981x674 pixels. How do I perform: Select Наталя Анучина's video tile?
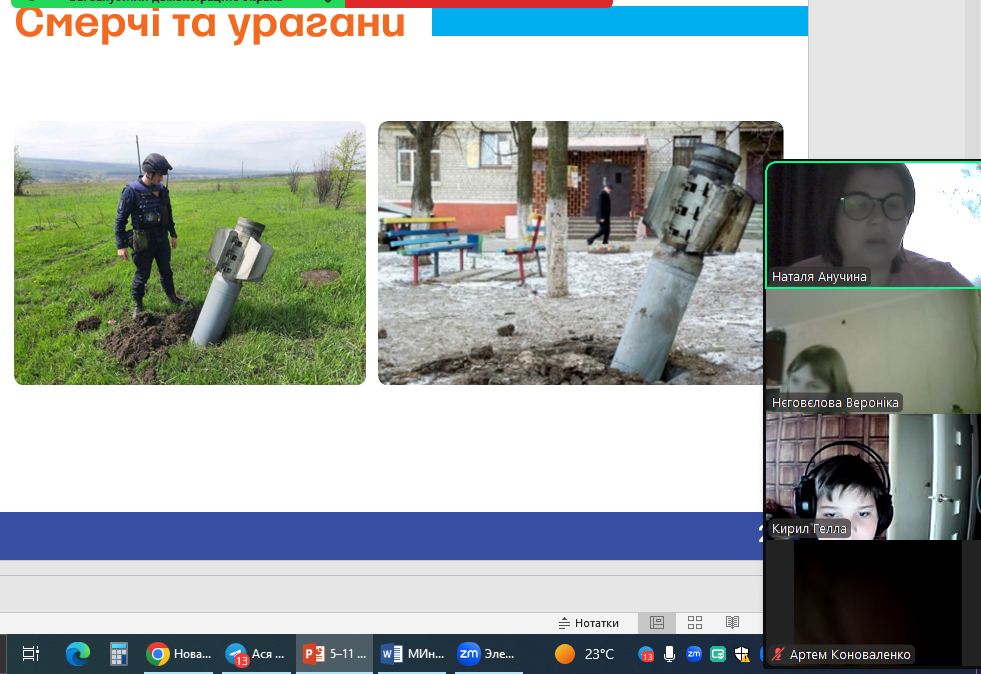pos(872,225)
